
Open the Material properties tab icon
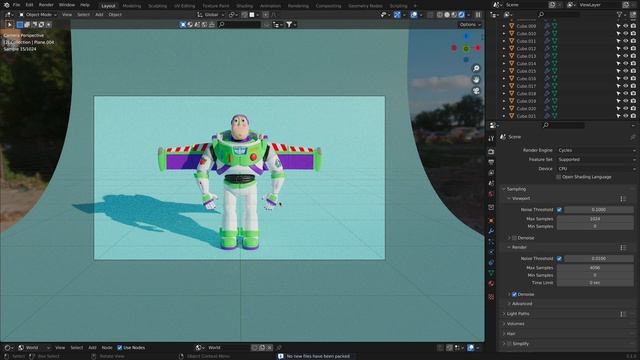[x=491, y=284]
